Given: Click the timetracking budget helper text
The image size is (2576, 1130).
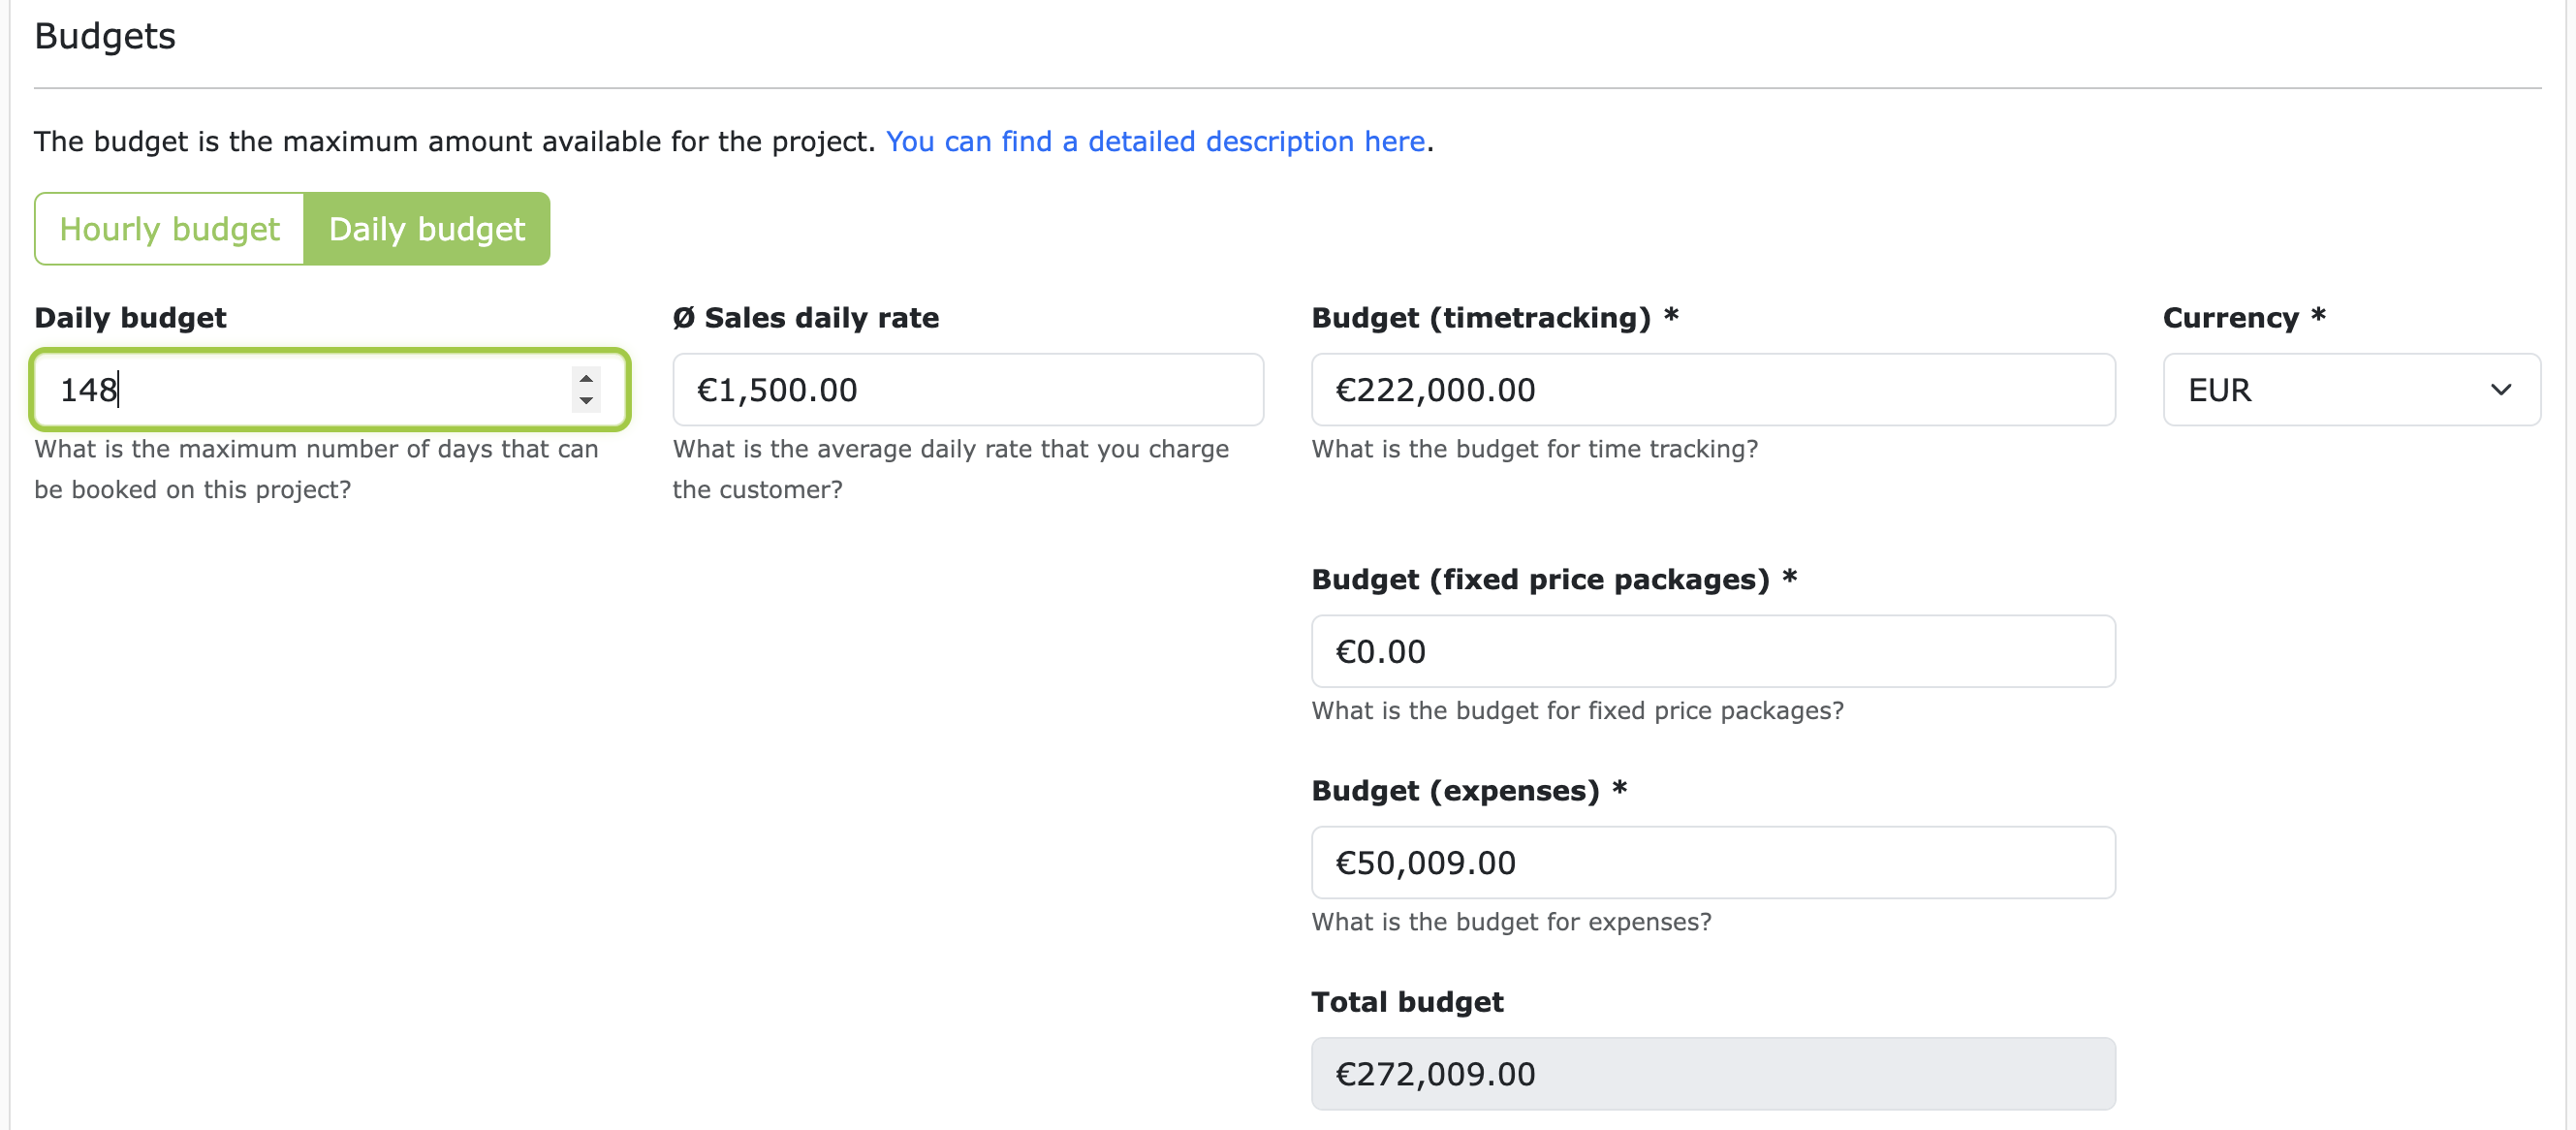Looking at the screenshot, I should [x=1534, y=449].
